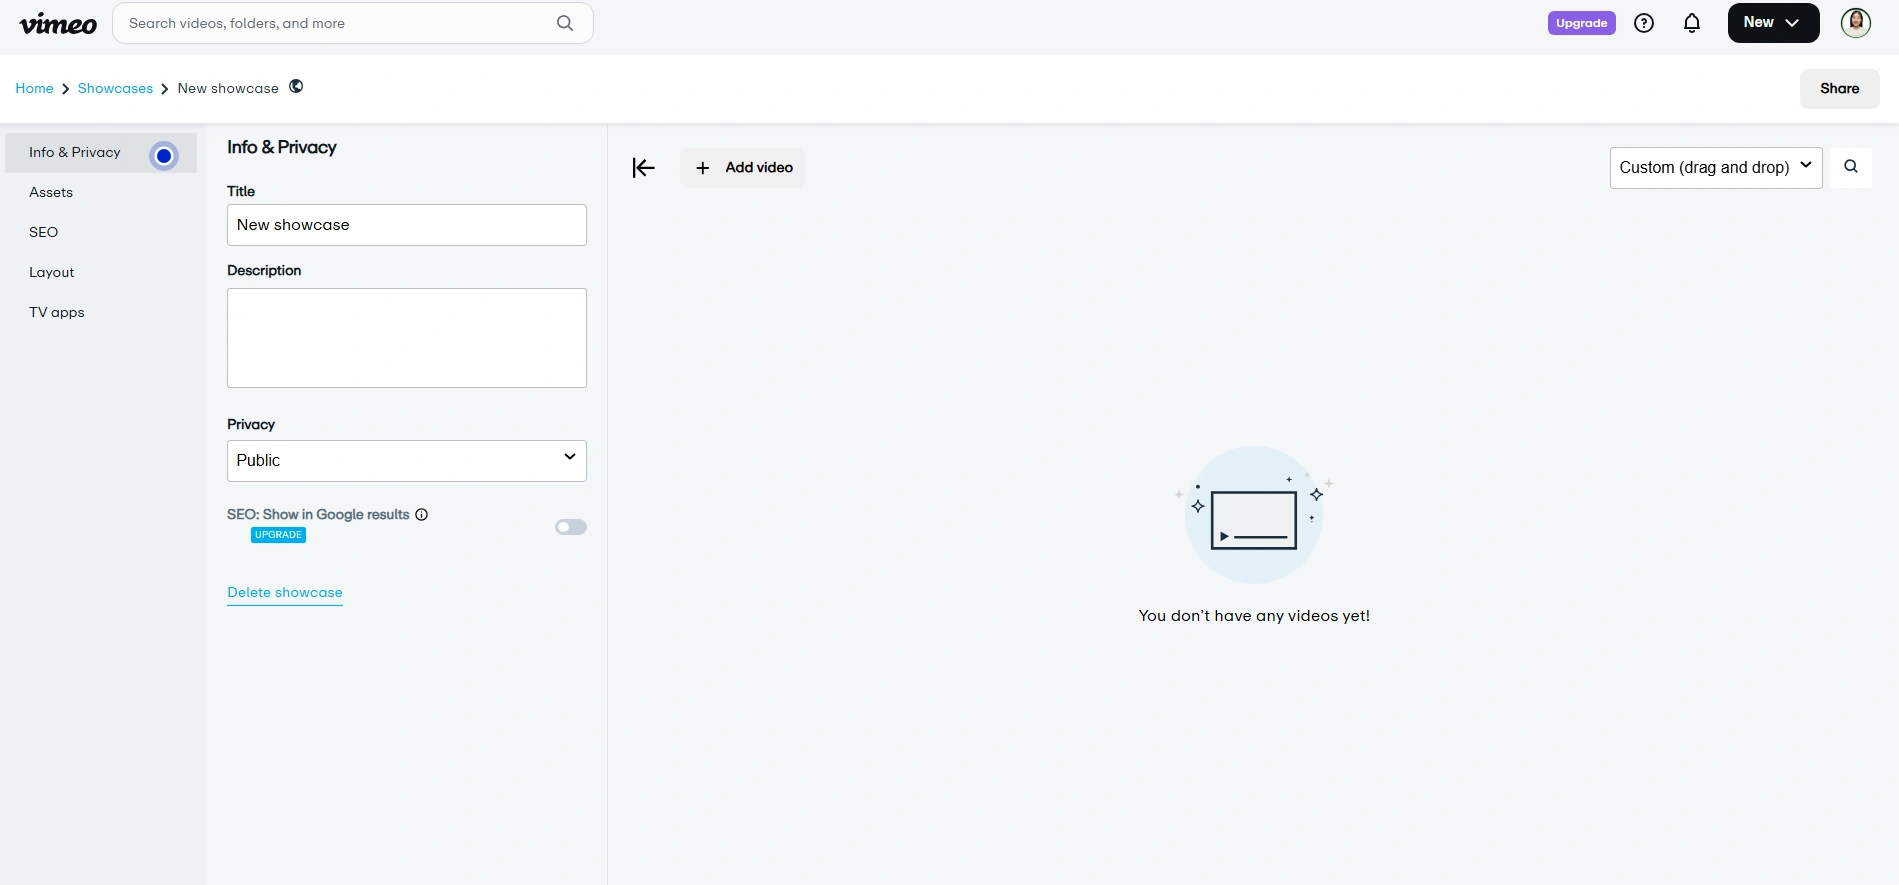
Task: Open the help question mark icon
Action: click(x=1644, y=23)
